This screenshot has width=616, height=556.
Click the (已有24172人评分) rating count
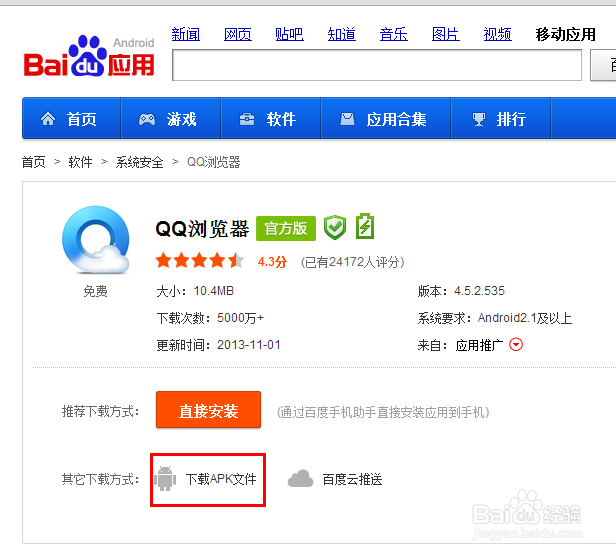(x=352, y=262)
